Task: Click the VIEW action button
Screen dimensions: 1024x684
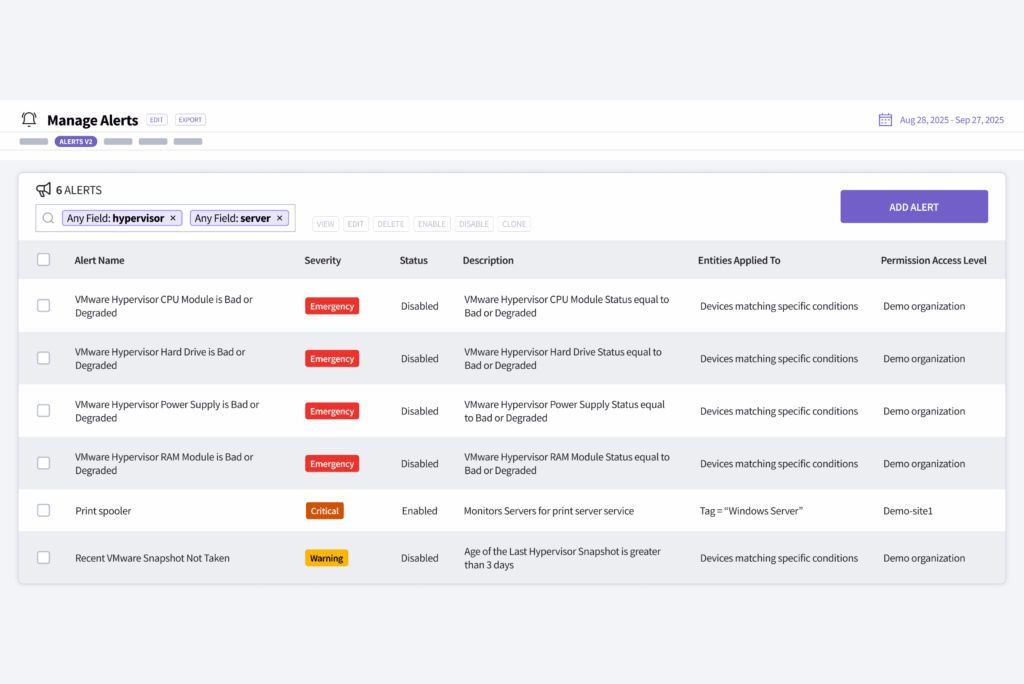Action: tap(325, 224)
